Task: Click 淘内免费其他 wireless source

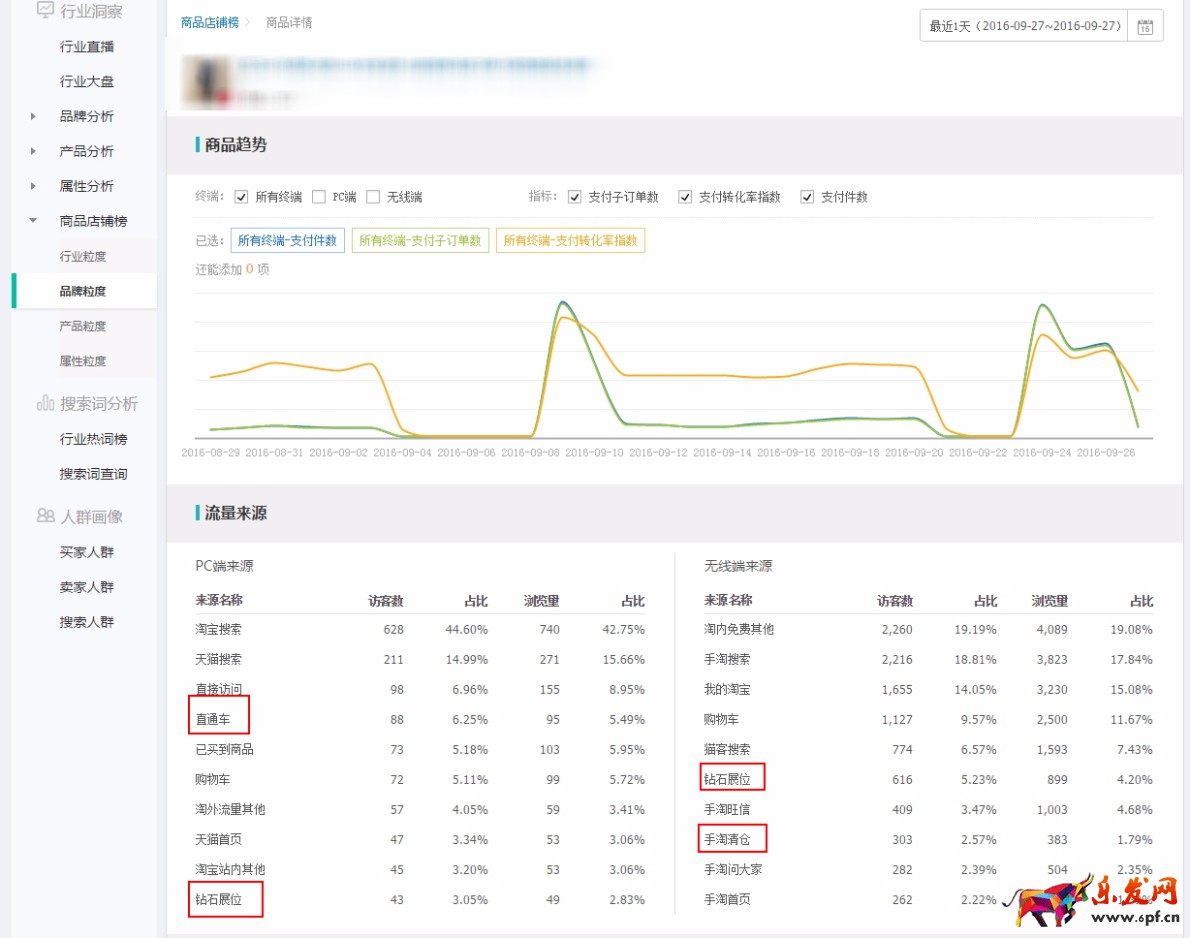Action: coord(739,630)
